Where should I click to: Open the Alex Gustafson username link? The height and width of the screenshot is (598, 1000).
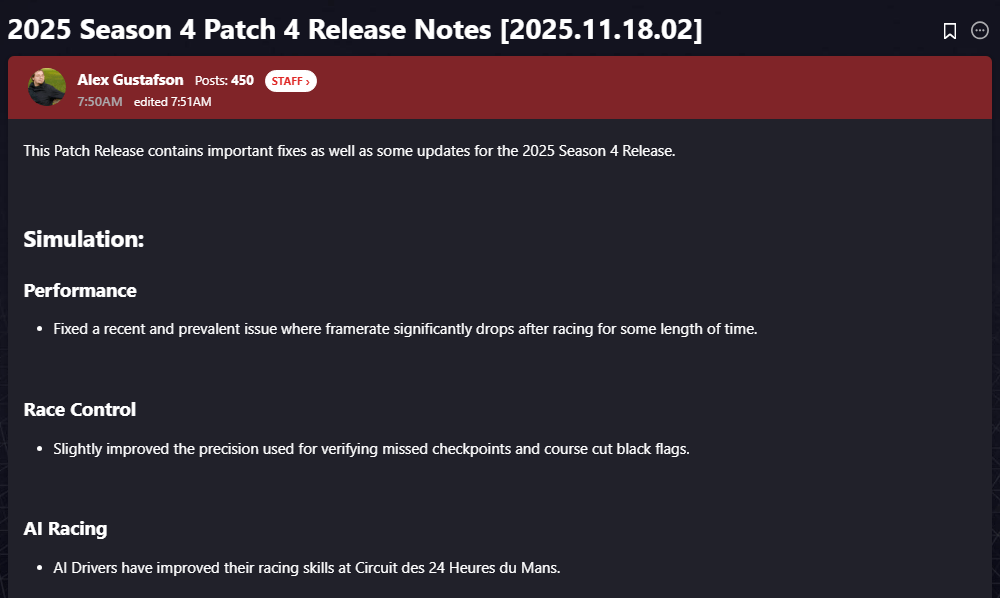pyautogui.click(x=130, y=80)
